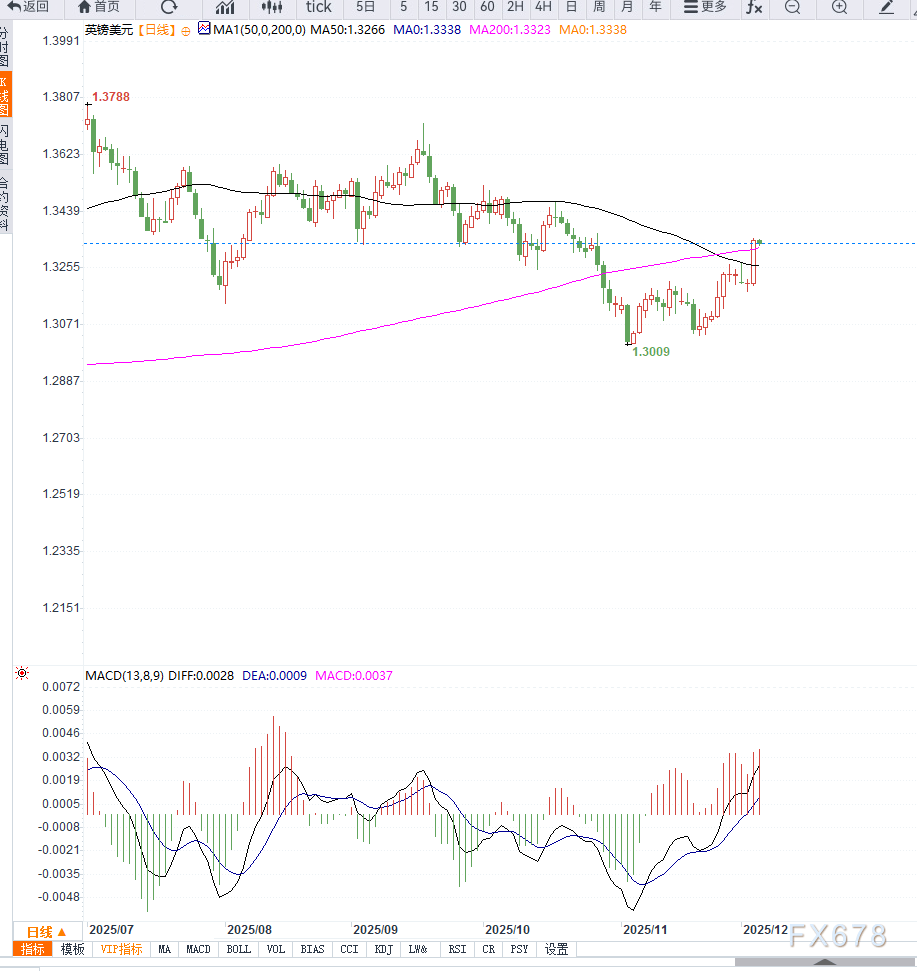Click the sun icon beside MACD panel

point(22,674)
